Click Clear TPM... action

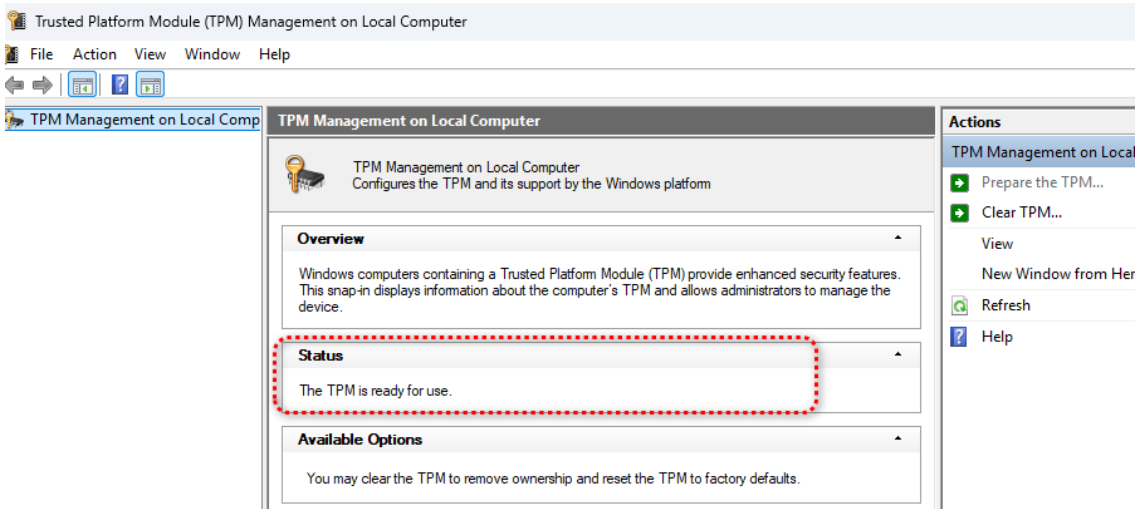click(1021, 213)
